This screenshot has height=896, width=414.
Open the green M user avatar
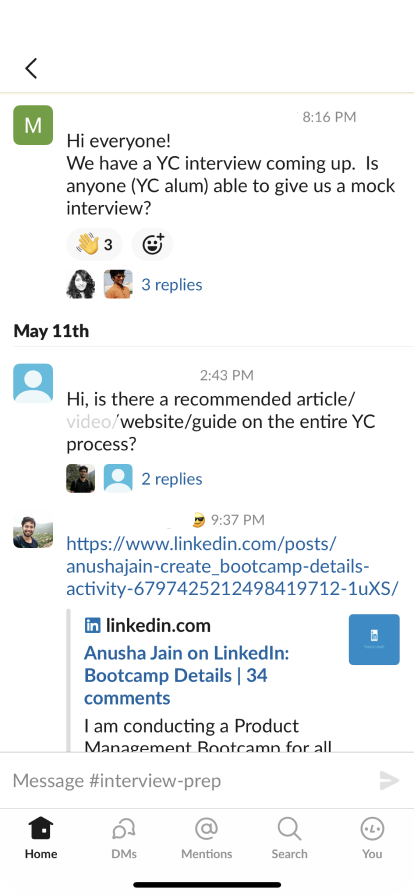[33, 125]
